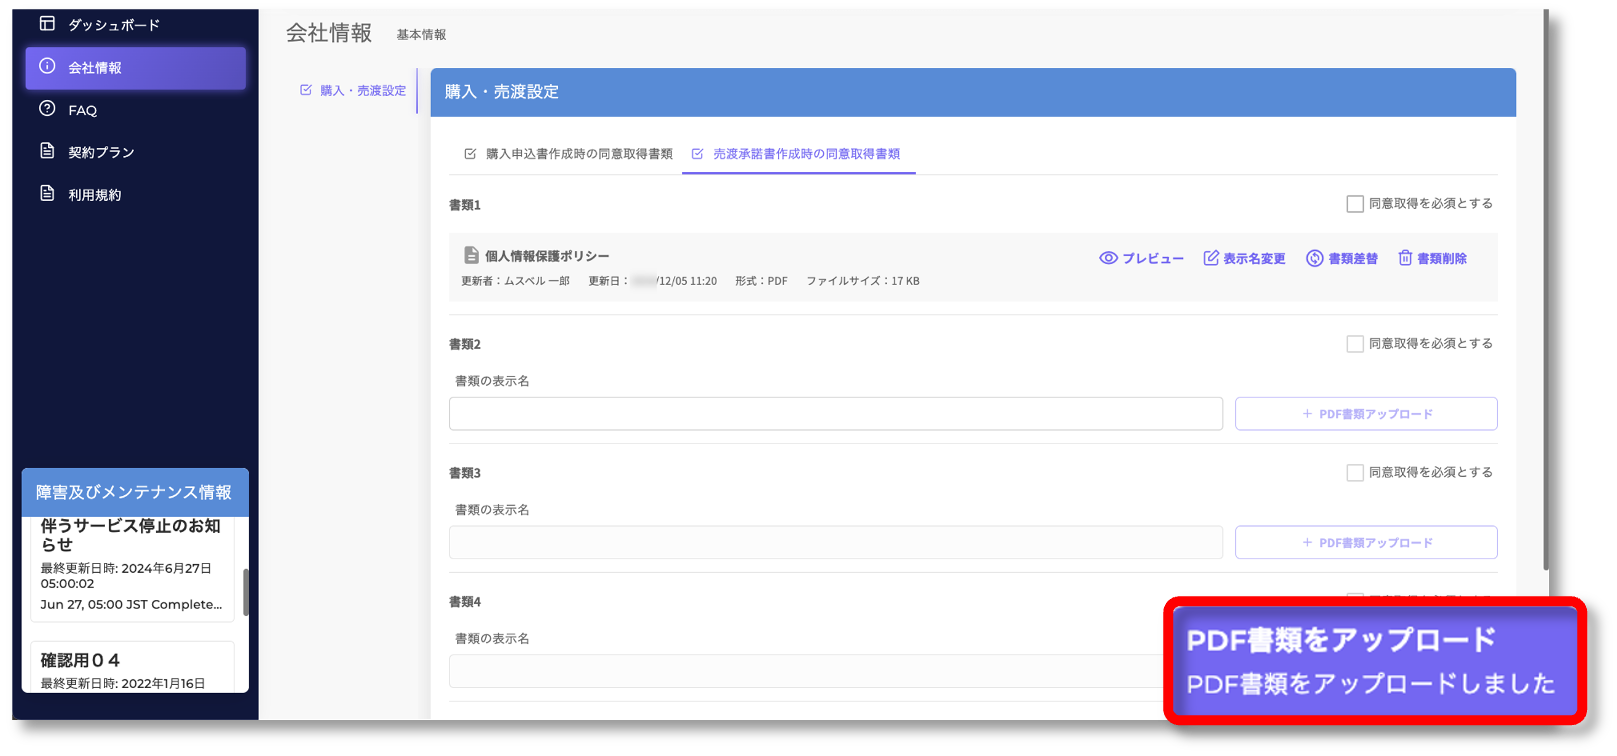Click 書類2 display name input field

pos(835,414)
